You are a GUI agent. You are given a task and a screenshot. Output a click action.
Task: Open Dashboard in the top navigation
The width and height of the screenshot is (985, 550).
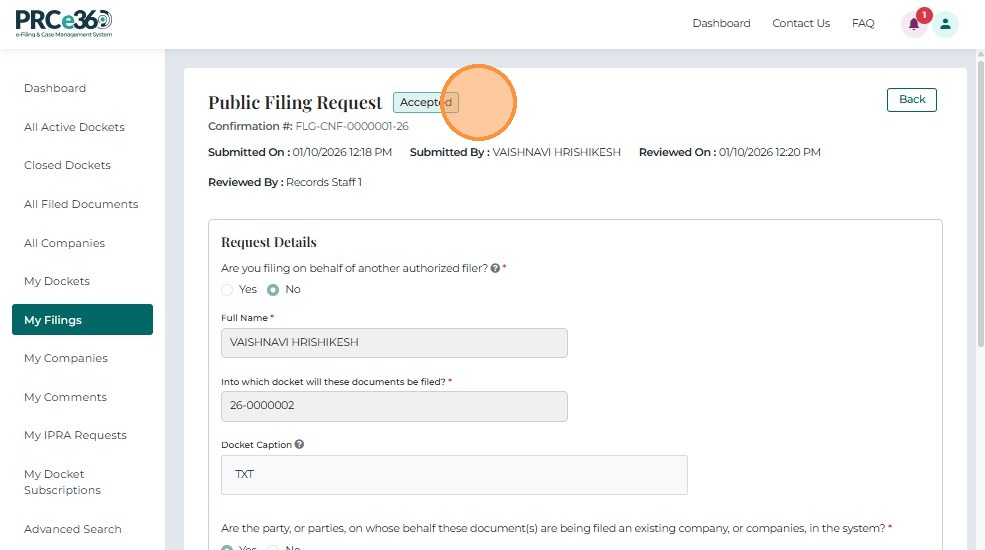pos(721,24)
